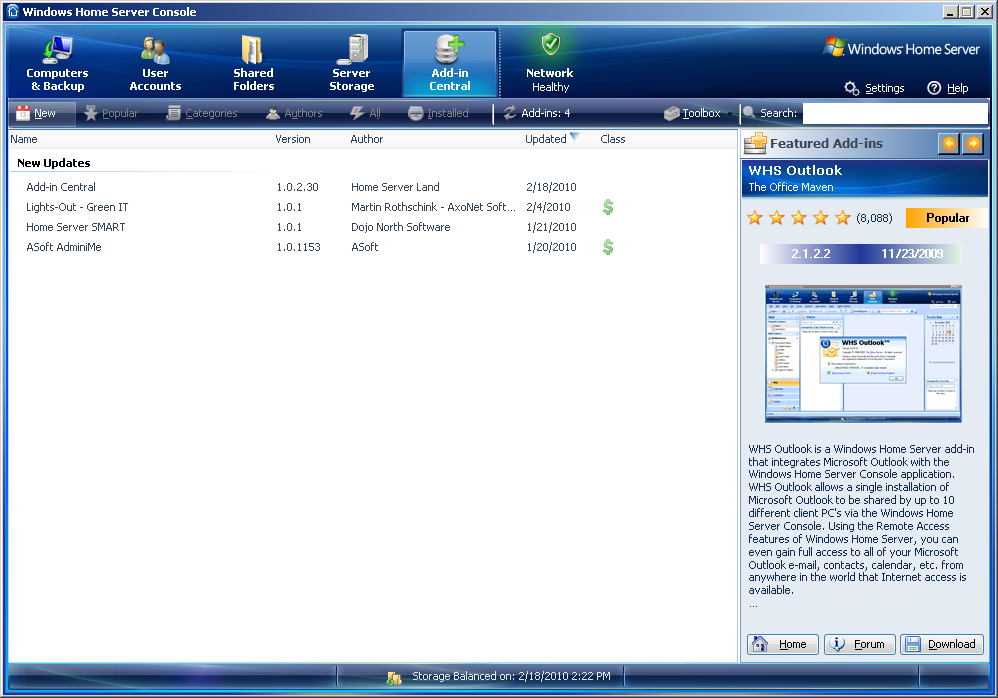Screen dimensions: 998x698
Task: Click the 2.1.2.2 version label
Action: click(x=810, y=254)
